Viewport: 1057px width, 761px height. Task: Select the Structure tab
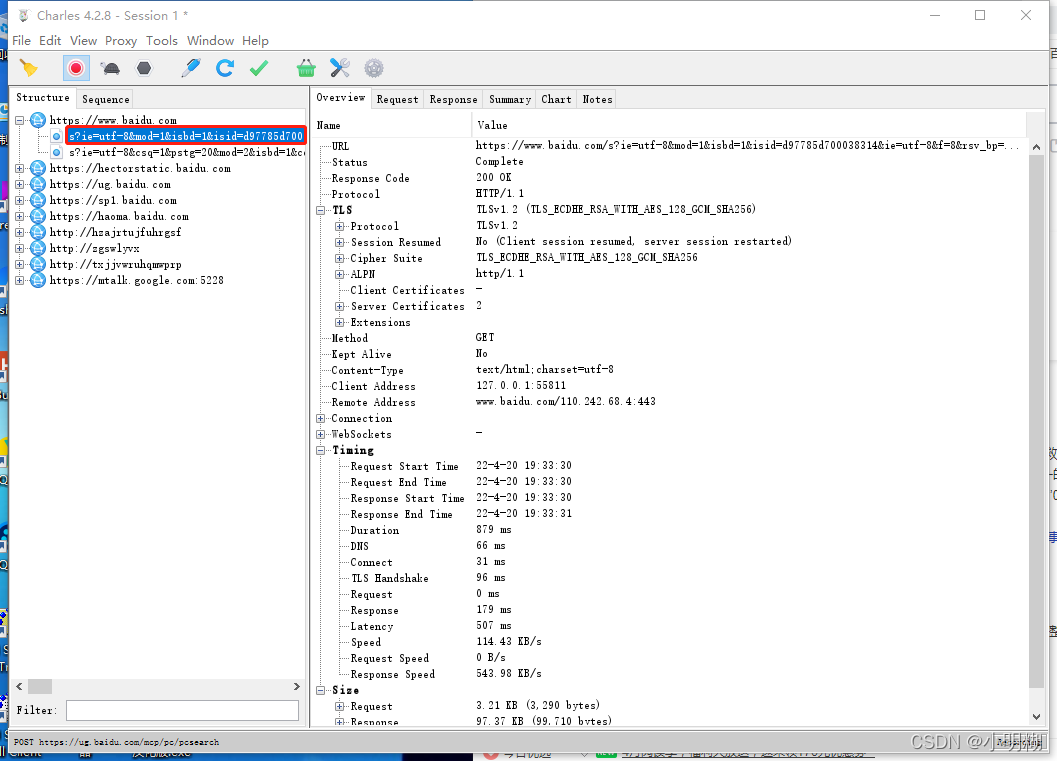[x=42, y=98]
